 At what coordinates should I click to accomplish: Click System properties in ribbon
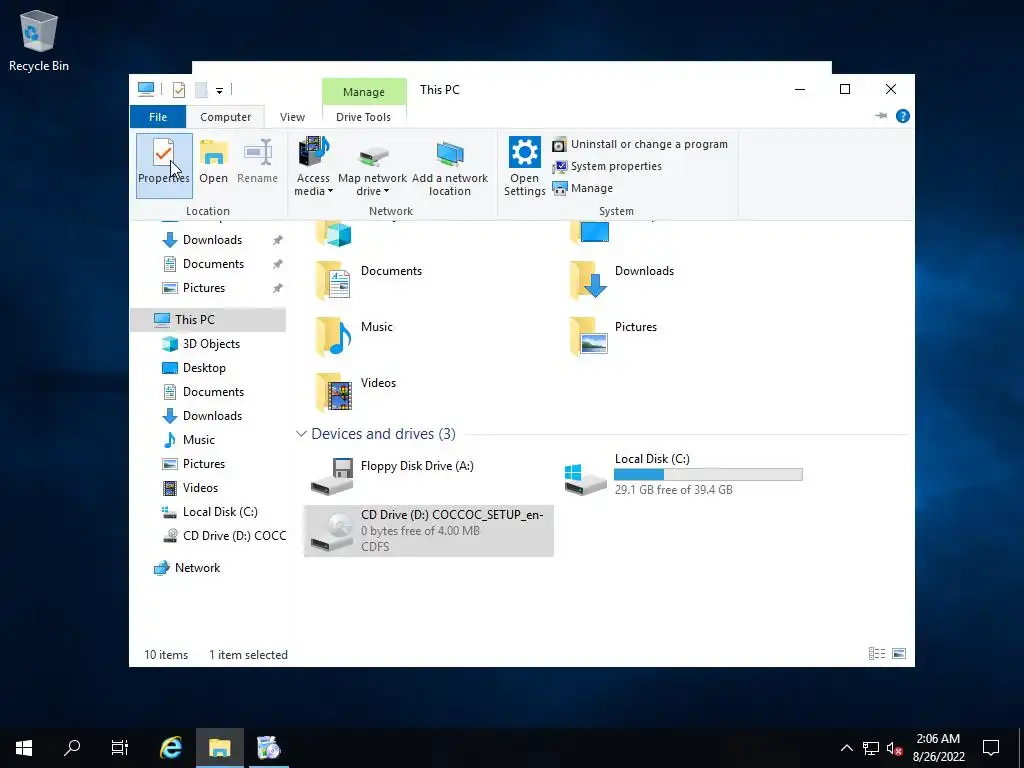[607, 167]
